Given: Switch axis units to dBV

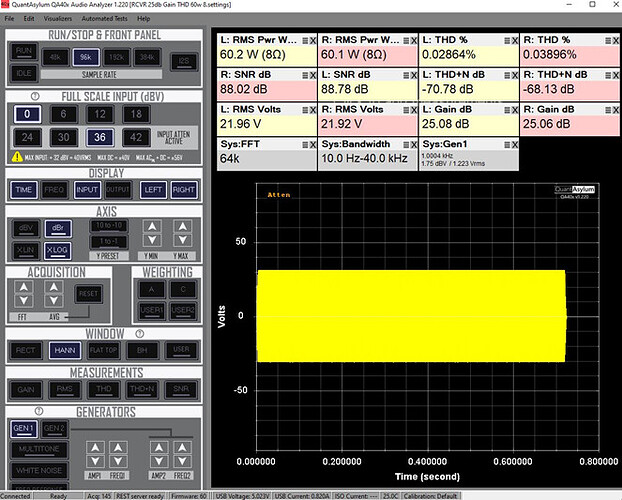Looking at the screenshot, I should click(x=24, y=226).
